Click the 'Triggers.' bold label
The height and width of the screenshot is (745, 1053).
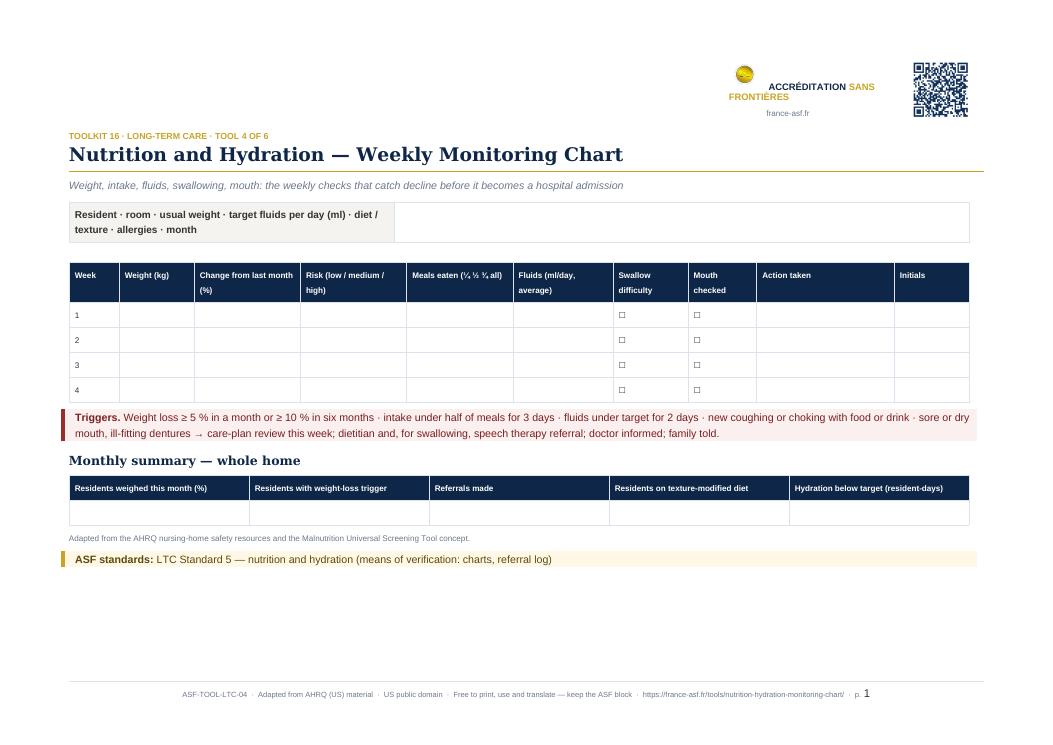97,418
